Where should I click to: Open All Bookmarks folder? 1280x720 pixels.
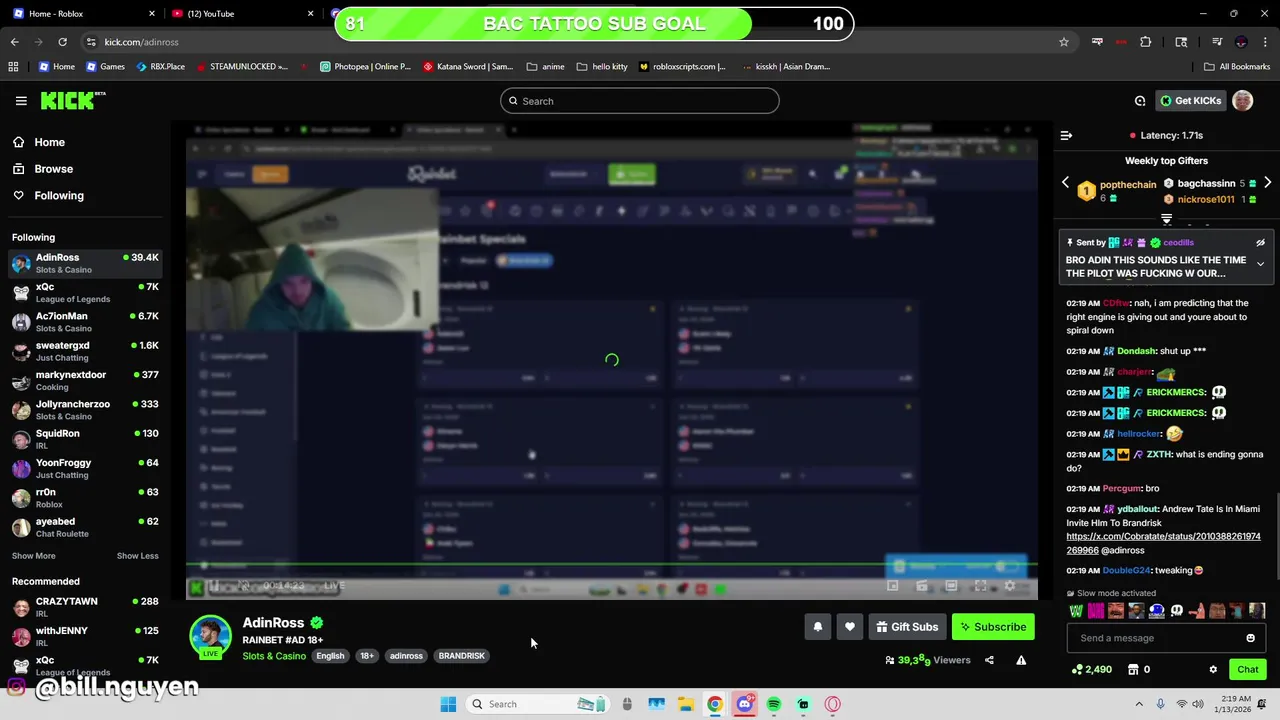[x=1237, y=67]
